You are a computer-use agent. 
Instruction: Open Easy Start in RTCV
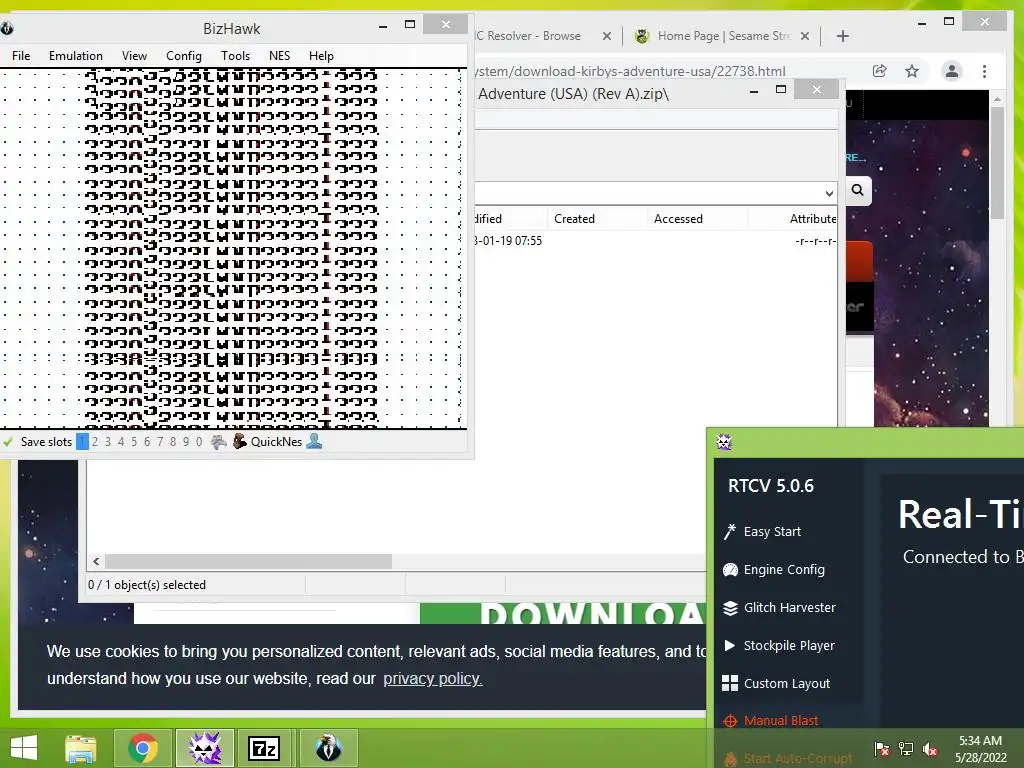pyautogui.click(x=772, y=532)
